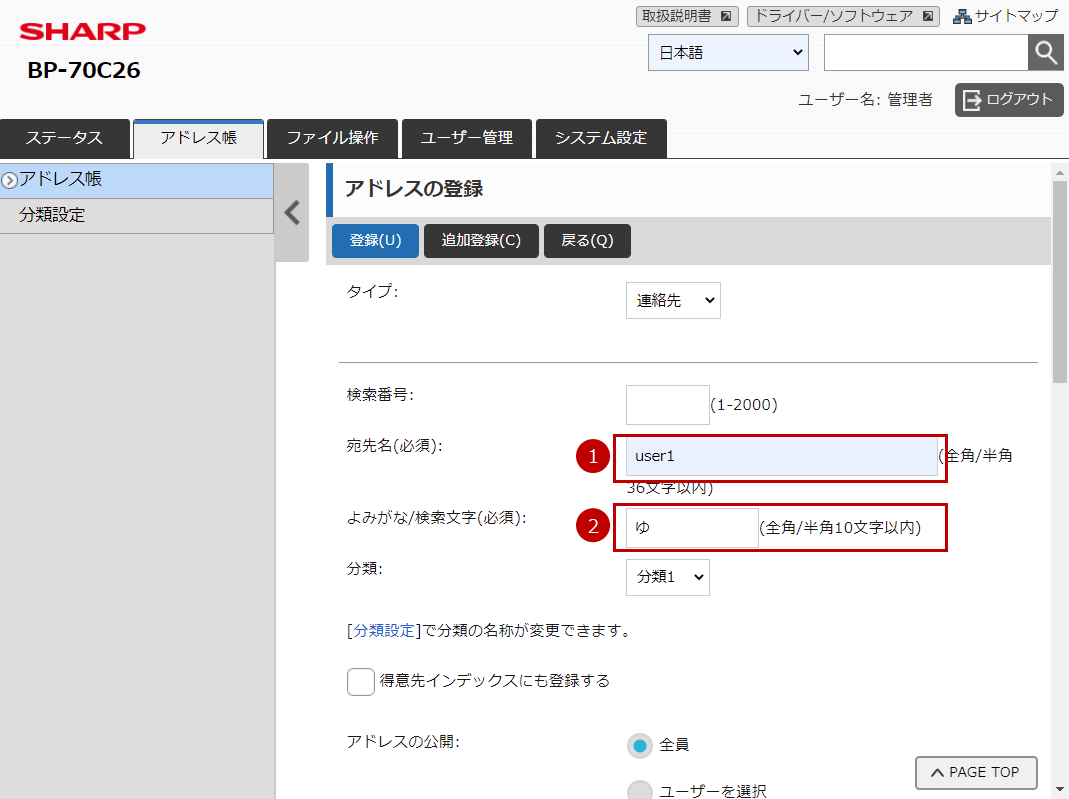
Task: Open 分類設定 in the left sidebar
Action: coord(136,215)
